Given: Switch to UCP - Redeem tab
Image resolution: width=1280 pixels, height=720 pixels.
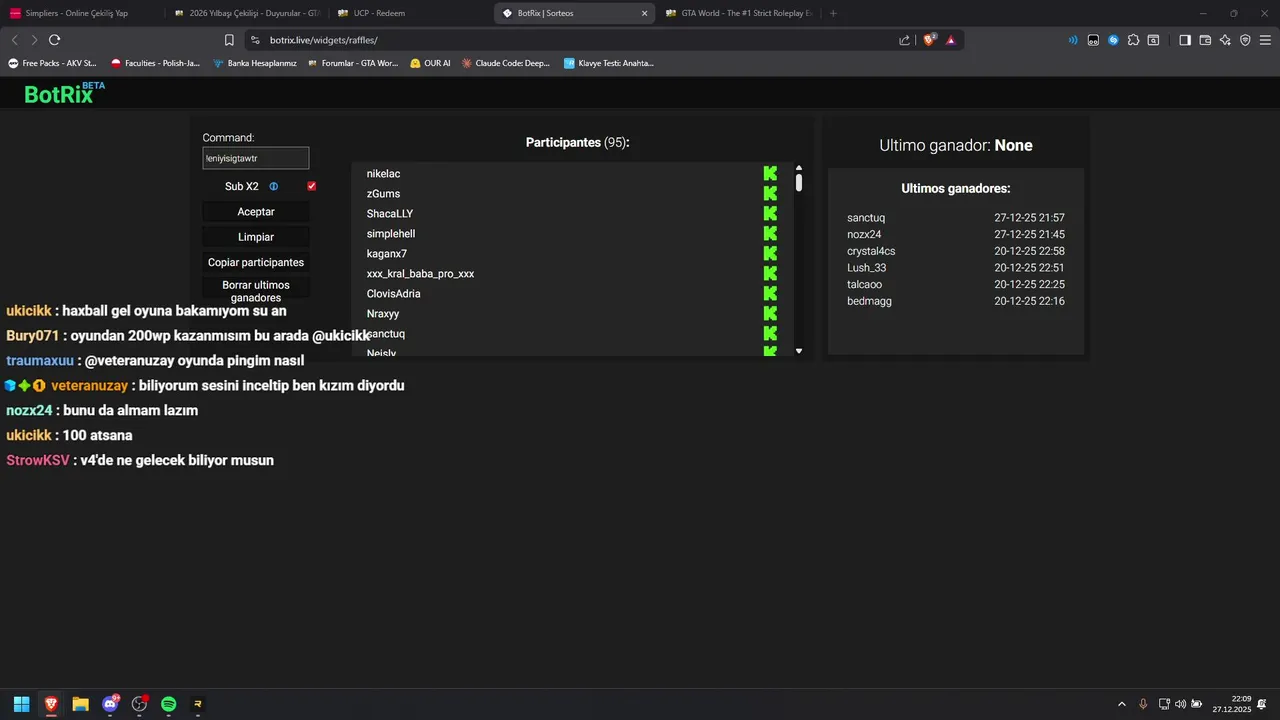Looking at the screenshot, I should tap(410, 13).
